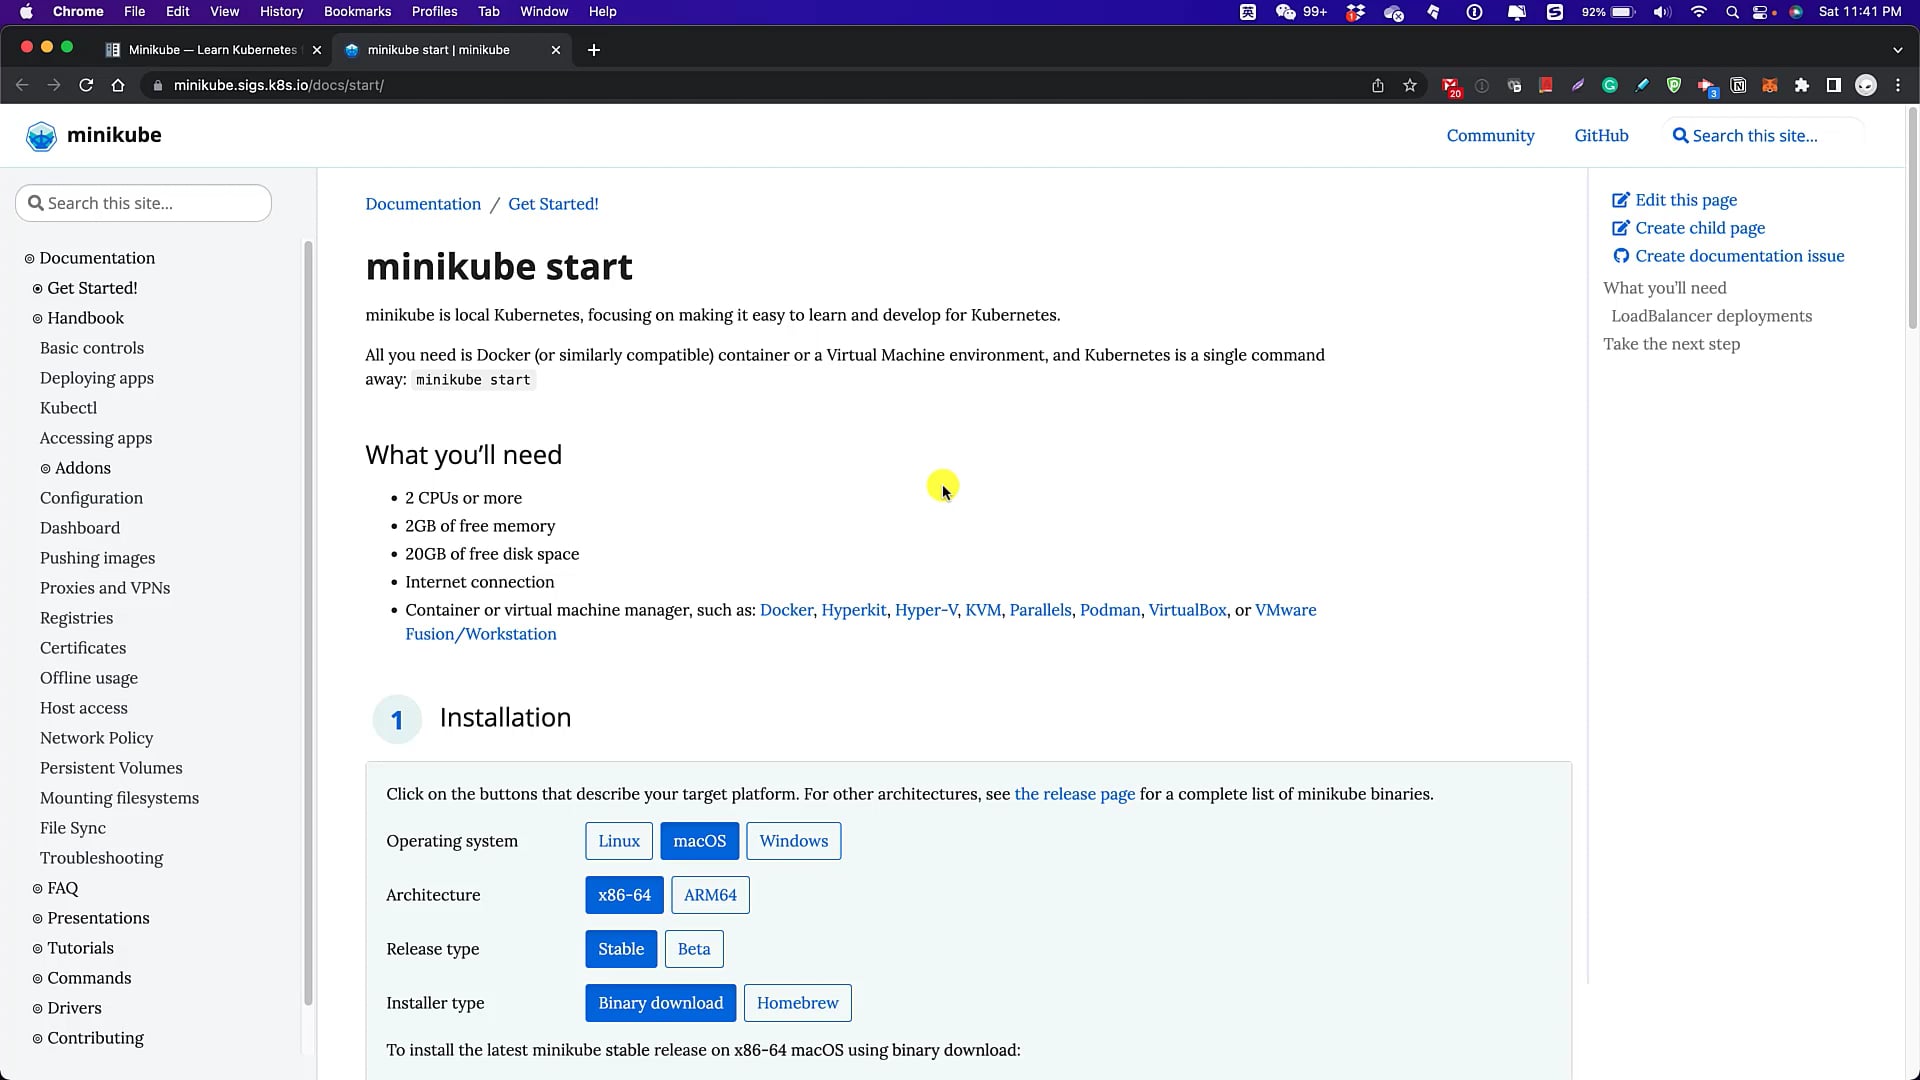
Task: Choose ARM64 architecture option
Action: (710, 895)
